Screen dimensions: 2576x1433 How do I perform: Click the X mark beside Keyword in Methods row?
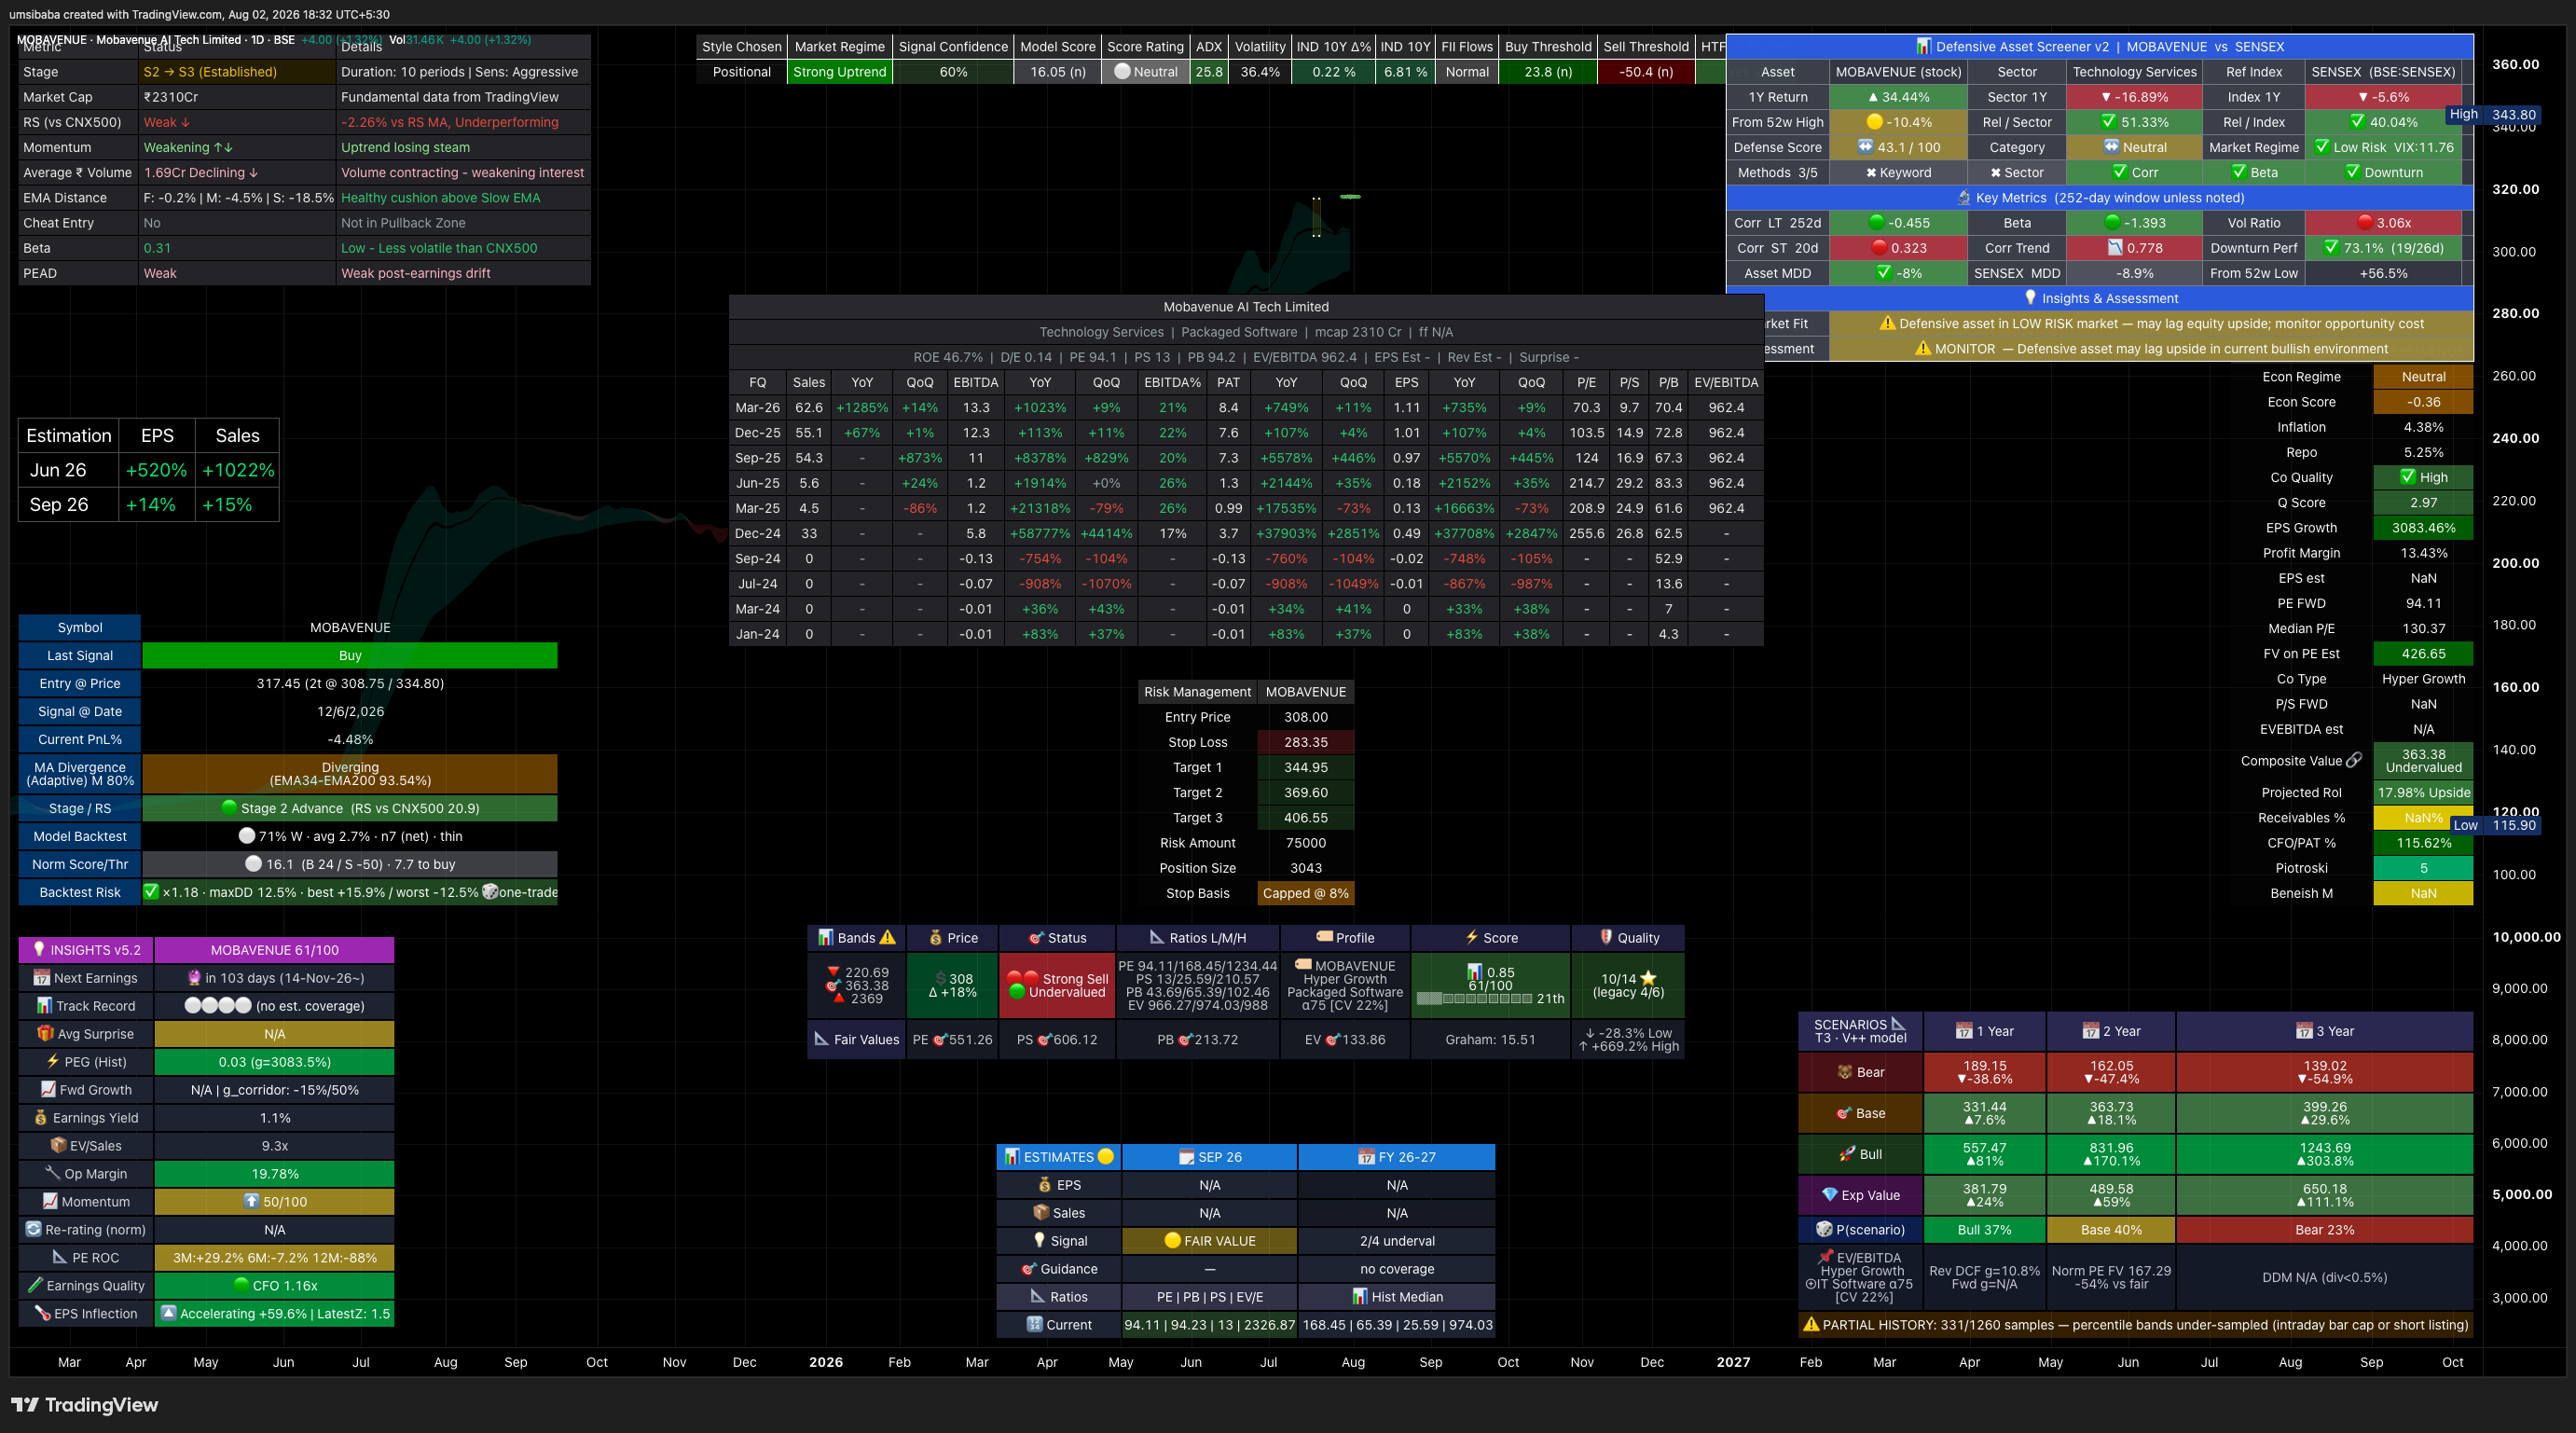coord(1871,172)
